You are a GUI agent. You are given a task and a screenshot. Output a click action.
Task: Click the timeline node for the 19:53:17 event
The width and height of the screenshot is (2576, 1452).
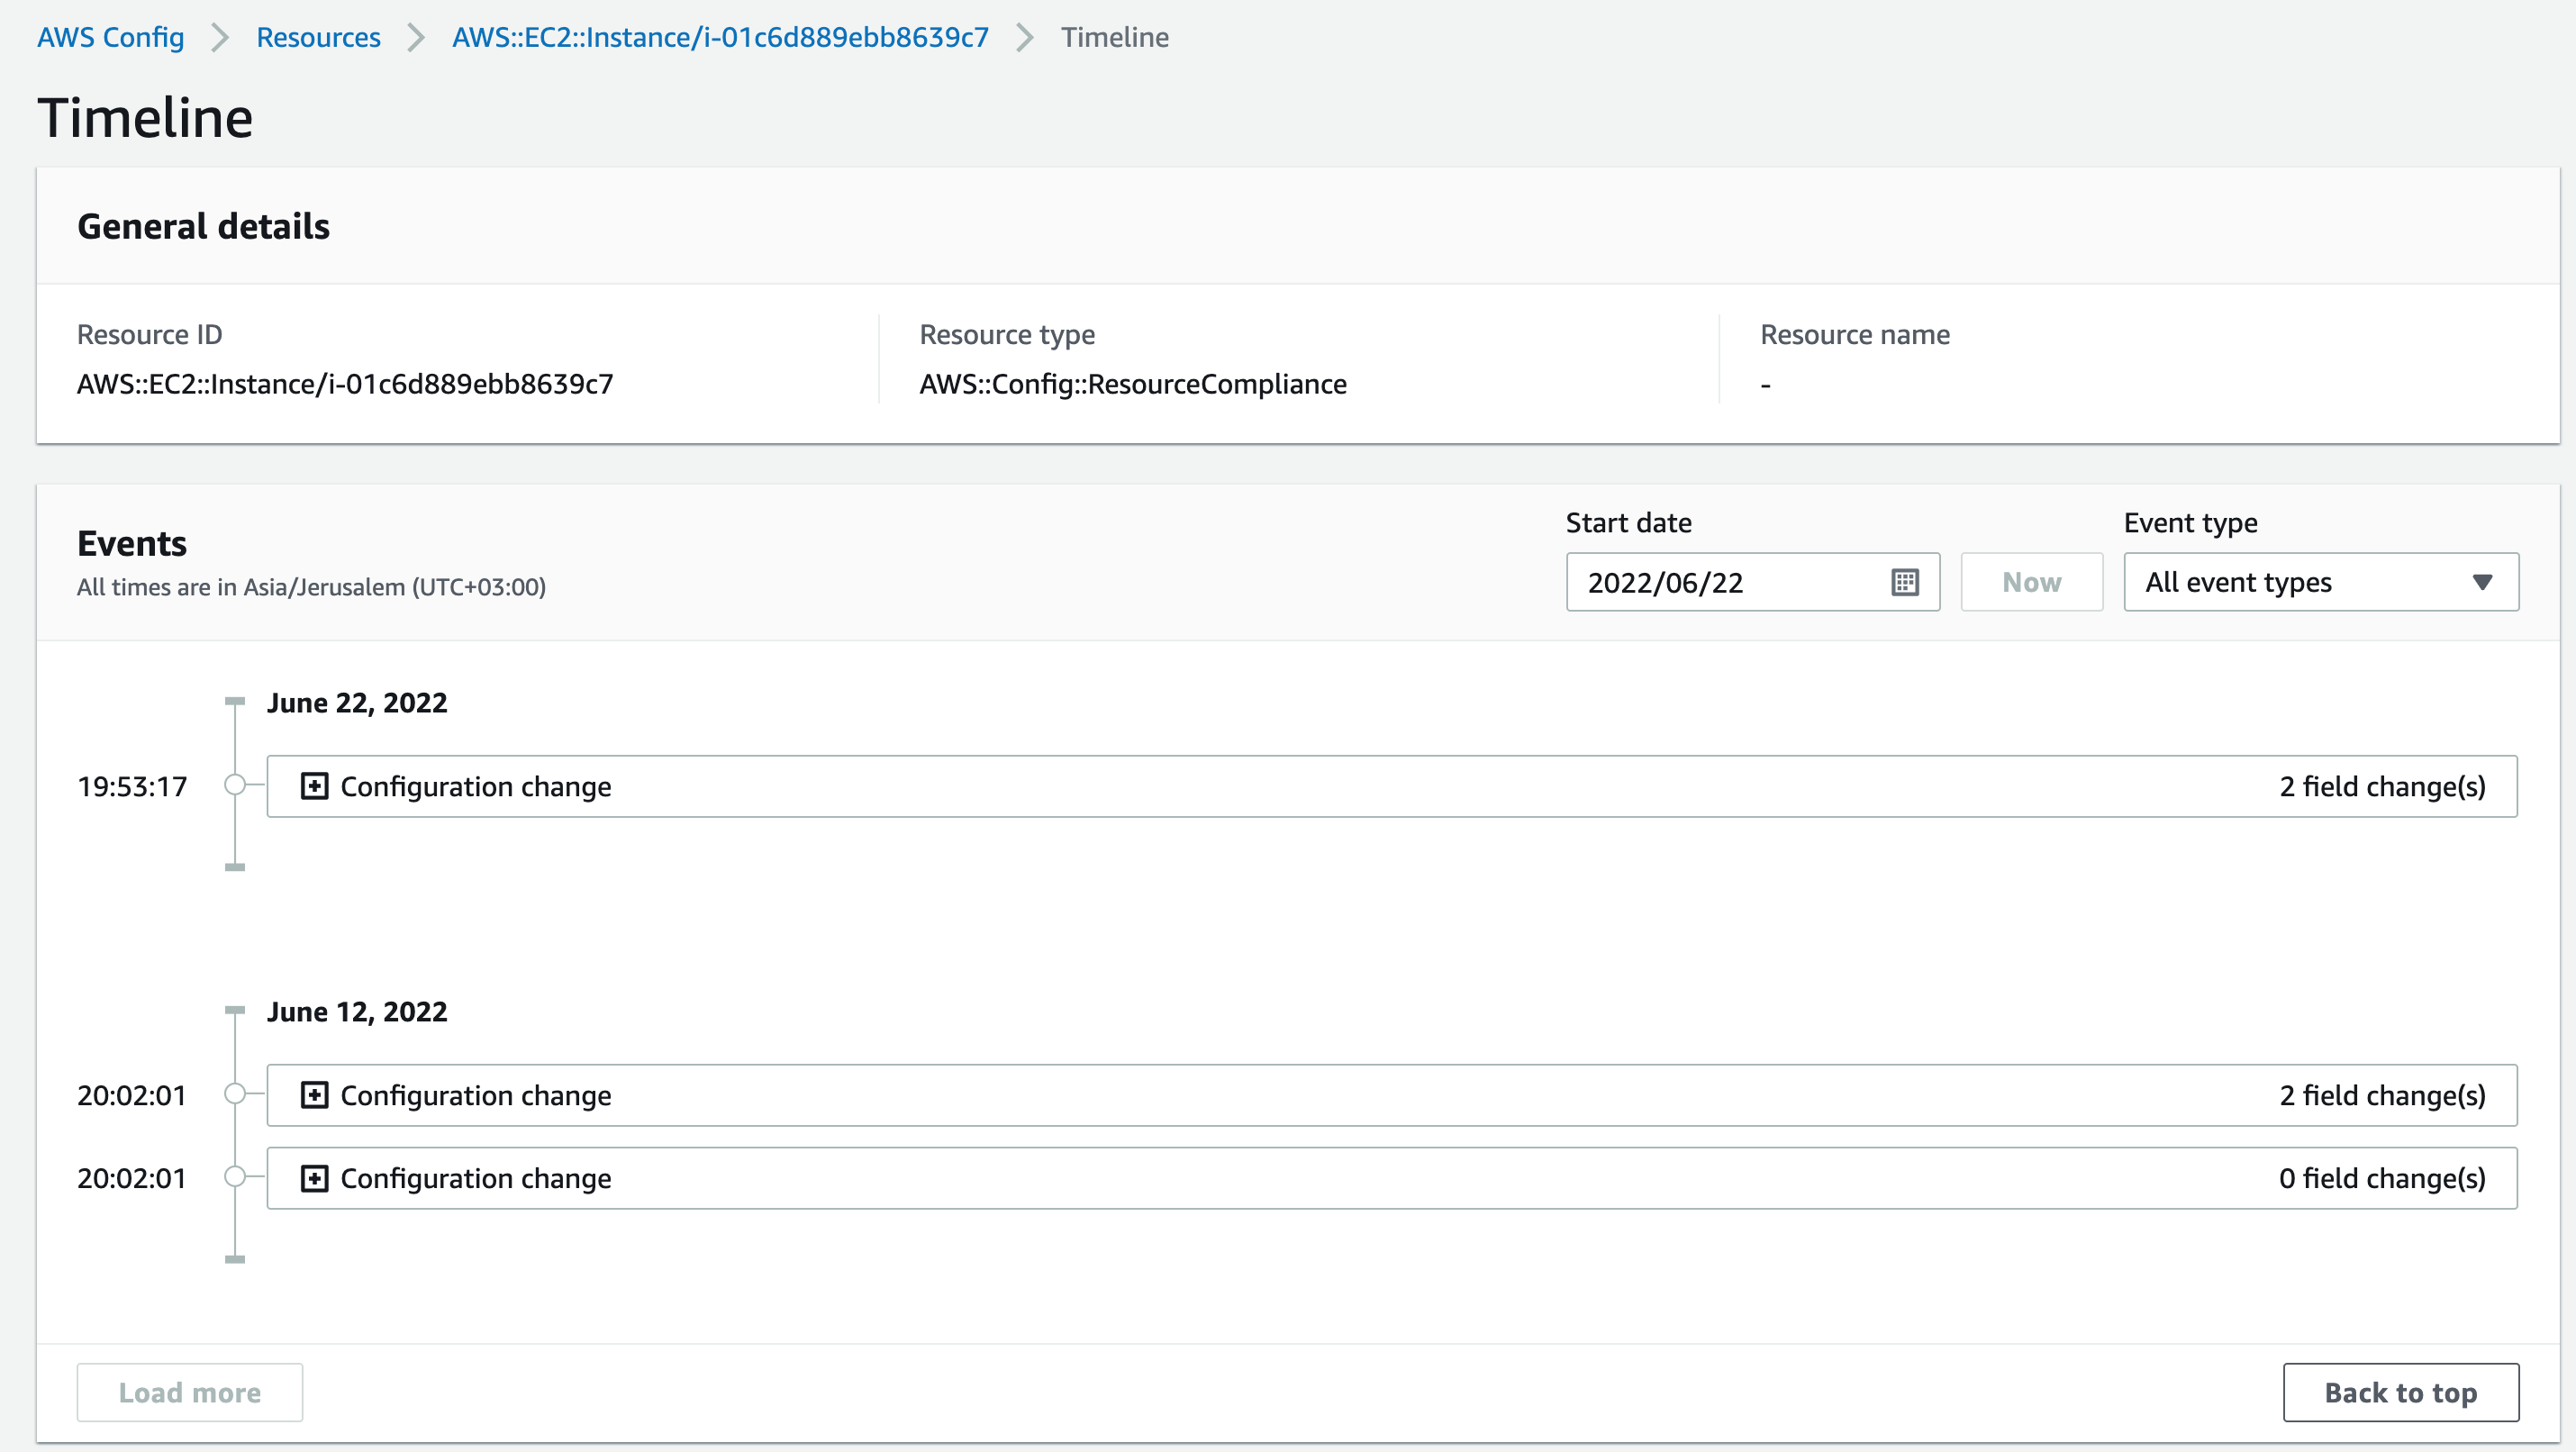pos(235,786)
